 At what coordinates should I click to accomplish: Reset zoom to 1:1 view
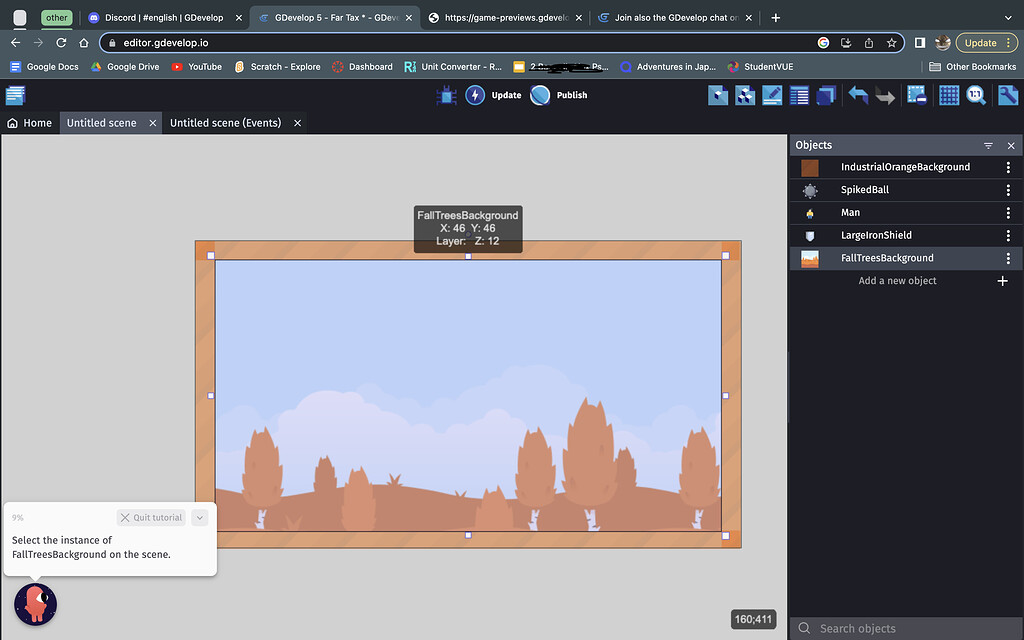click(x=977, y=95)
